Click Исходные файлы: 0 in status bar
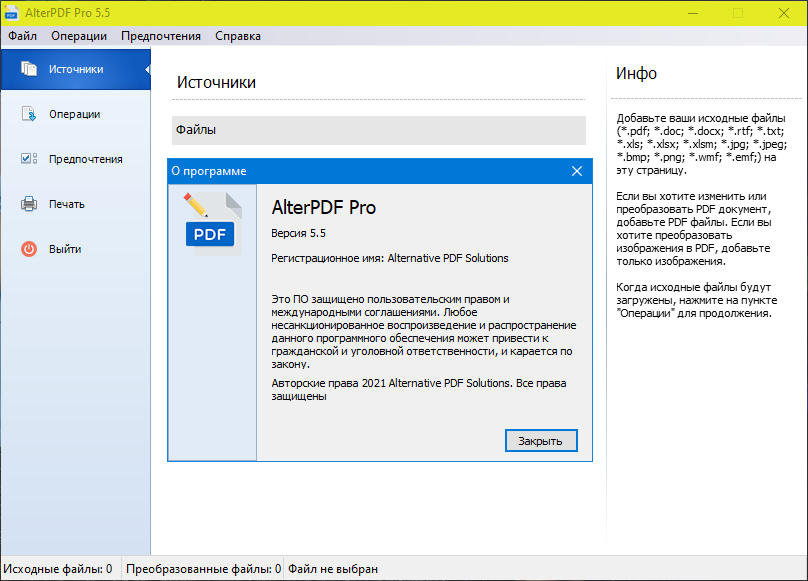The width and height of the screenshot is (808, 581). pos(58,569)
